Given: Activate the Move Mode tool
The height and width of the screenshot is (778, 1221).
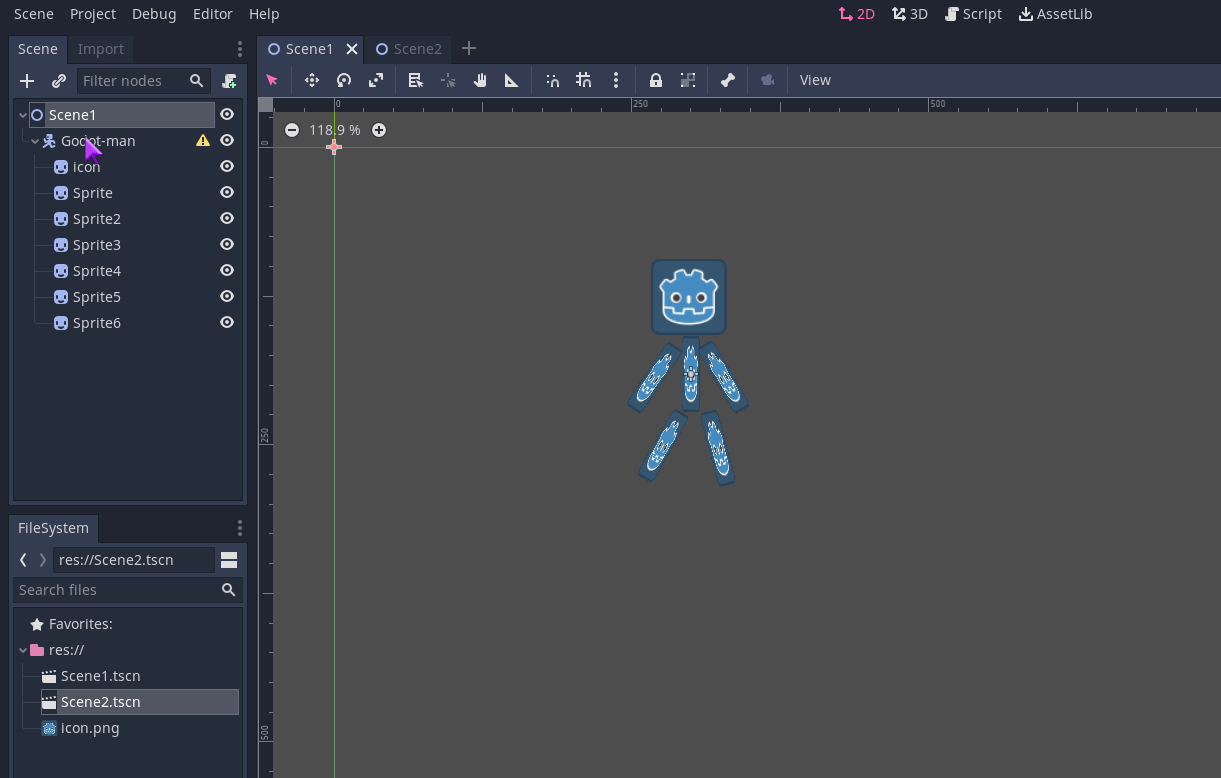Looking at the screenshot, I should pos(312,80).
